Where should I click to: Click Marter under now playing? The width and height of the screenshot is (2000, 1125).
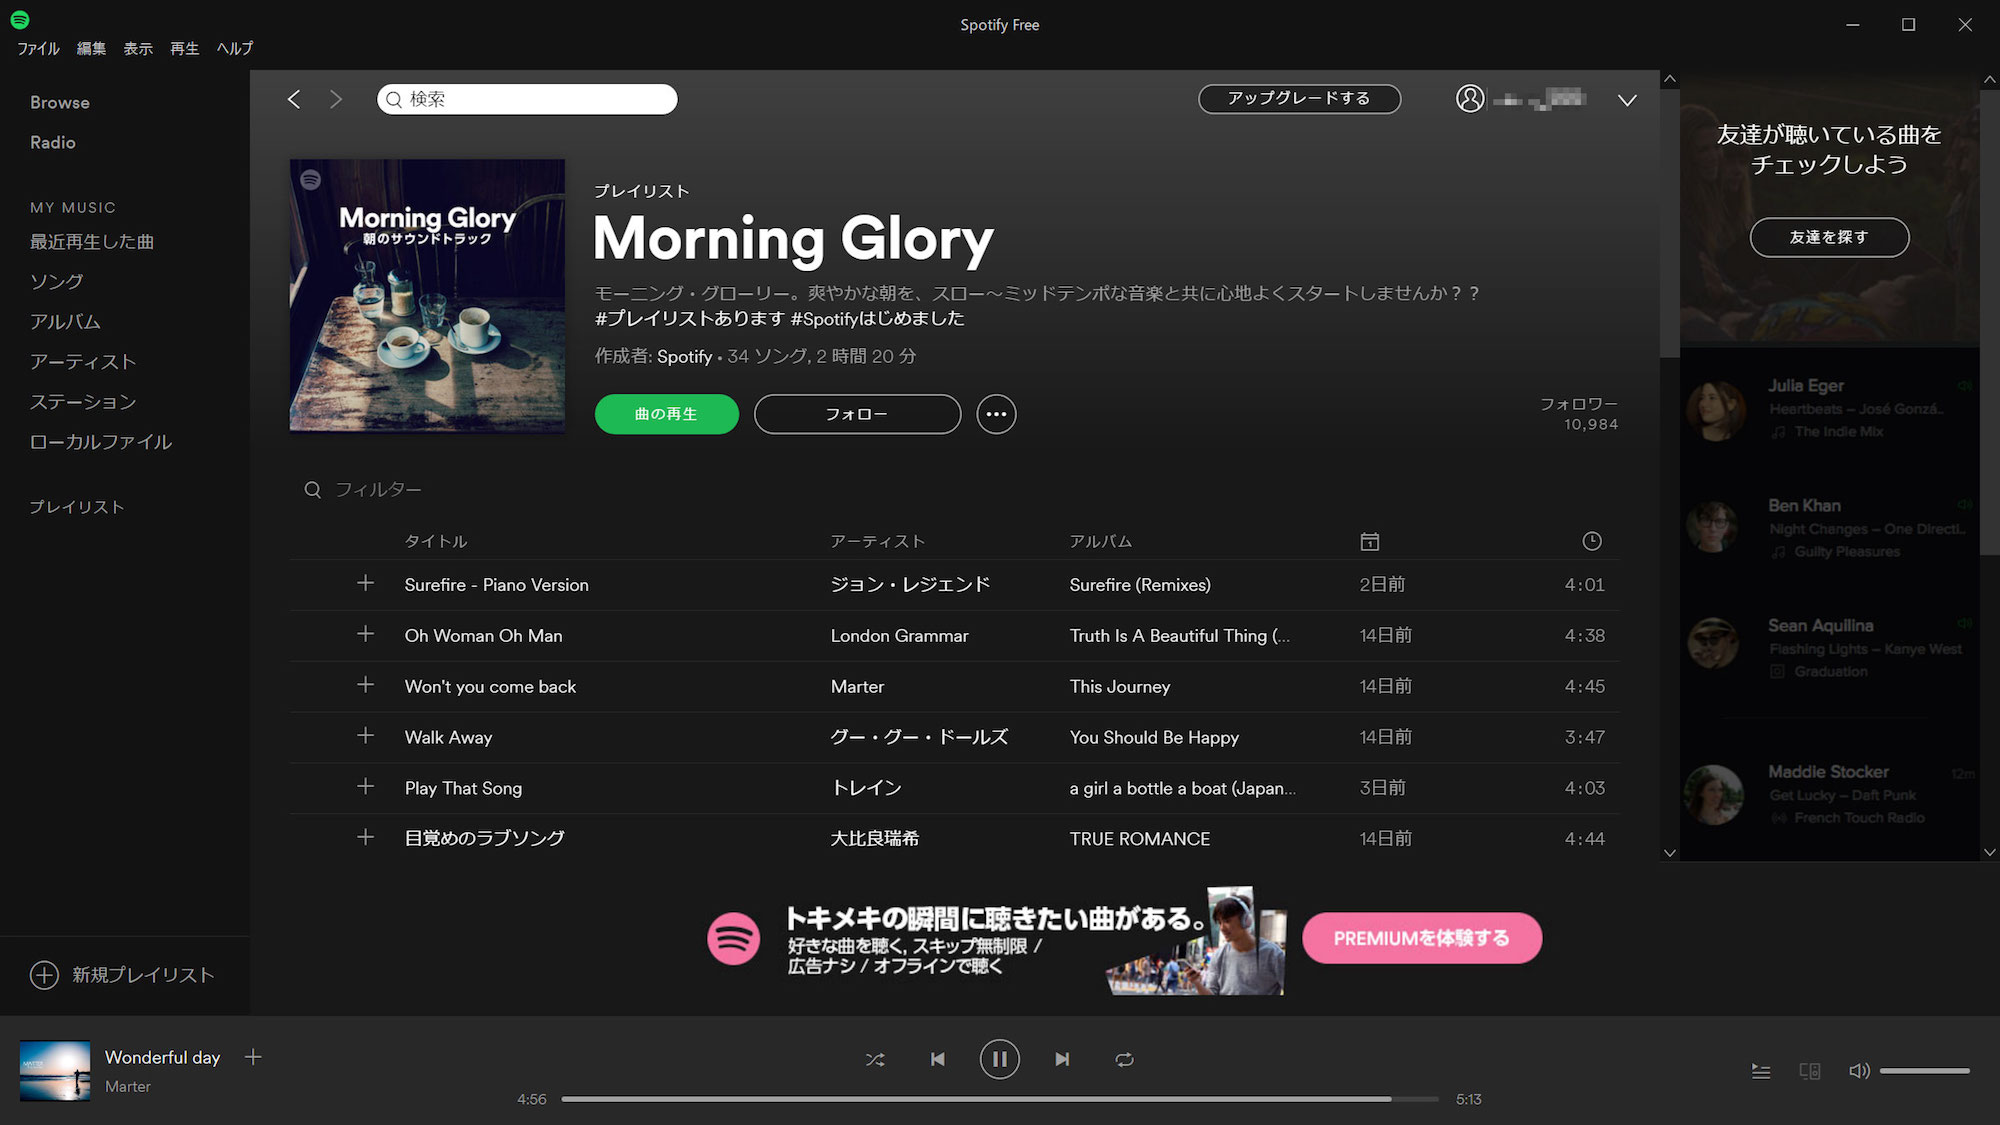click(128, 1087)
